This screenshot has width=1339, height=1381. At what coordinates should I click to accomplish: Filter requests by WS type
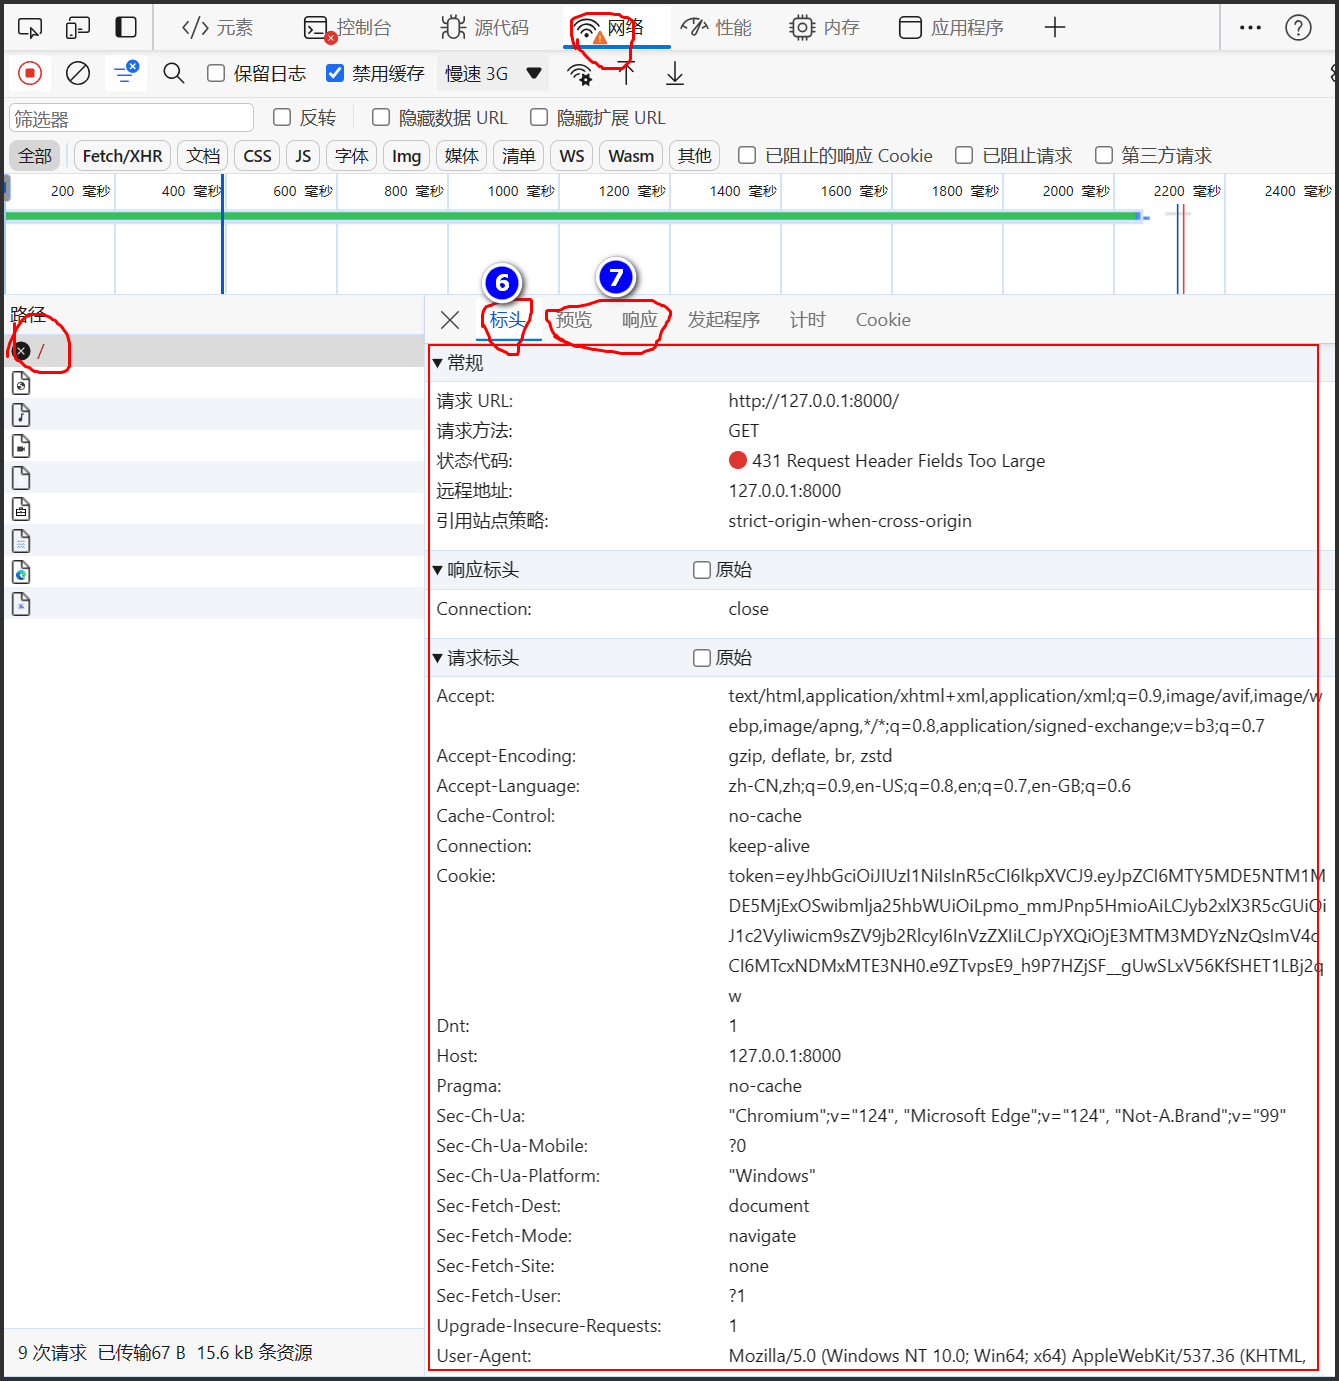(x=572, y=156)
